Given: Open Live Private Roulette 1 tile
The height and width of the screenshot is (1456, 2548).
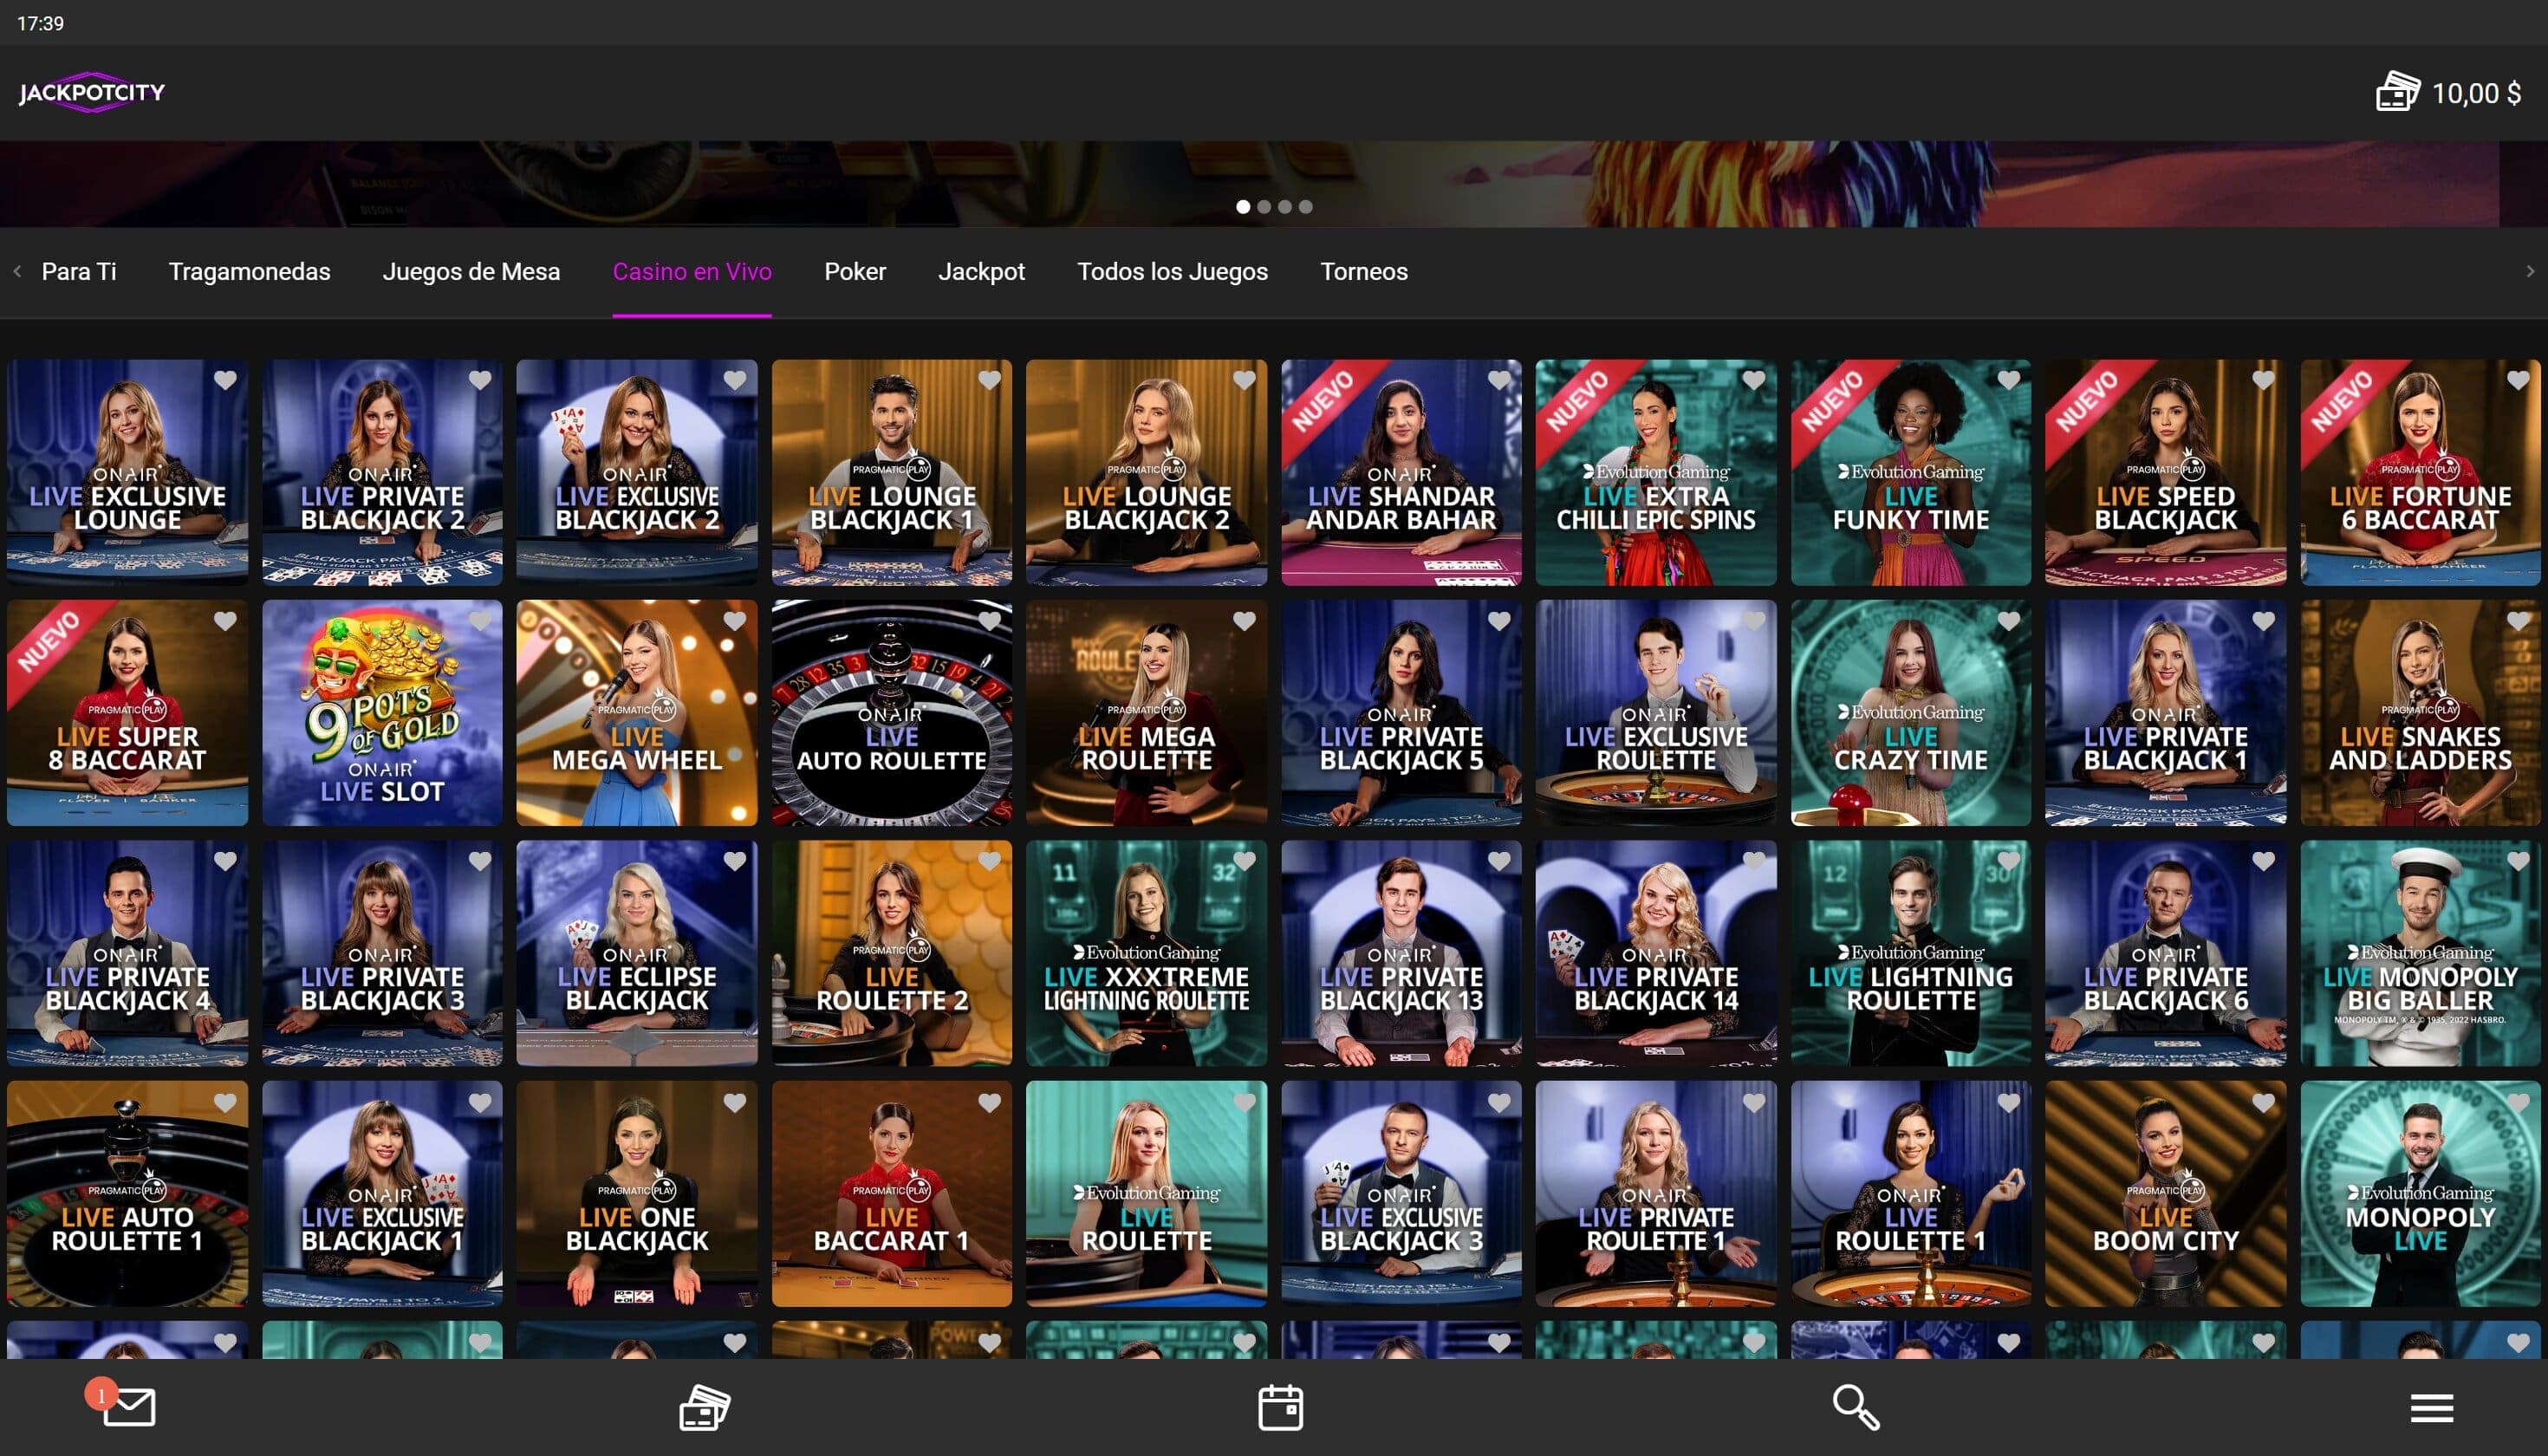Looking at the screenshot, I should [x=1656, y=1193].
